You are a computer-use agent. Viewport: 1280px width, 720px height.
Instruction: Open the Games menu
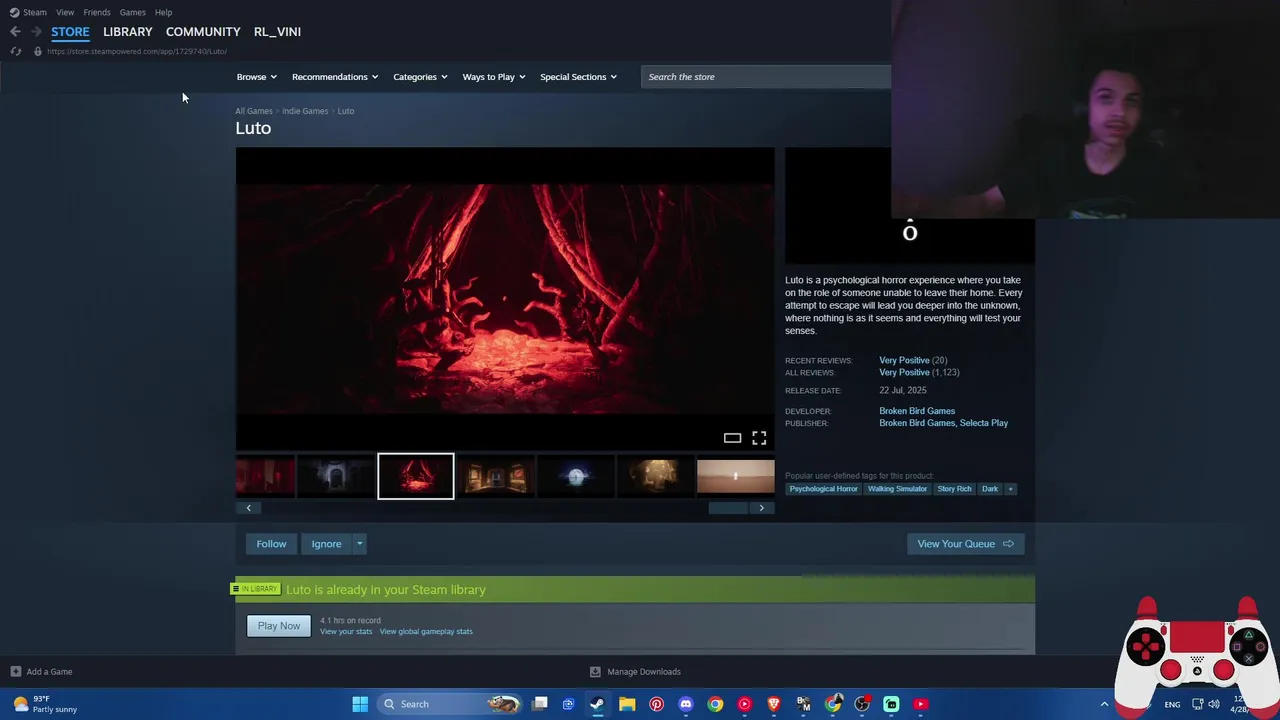[x=132, y=12]
